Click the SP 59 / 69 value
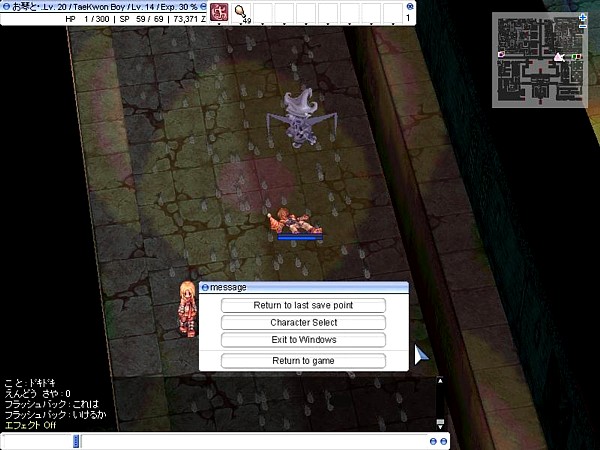The image size is (600, 450). pos(141,19)
